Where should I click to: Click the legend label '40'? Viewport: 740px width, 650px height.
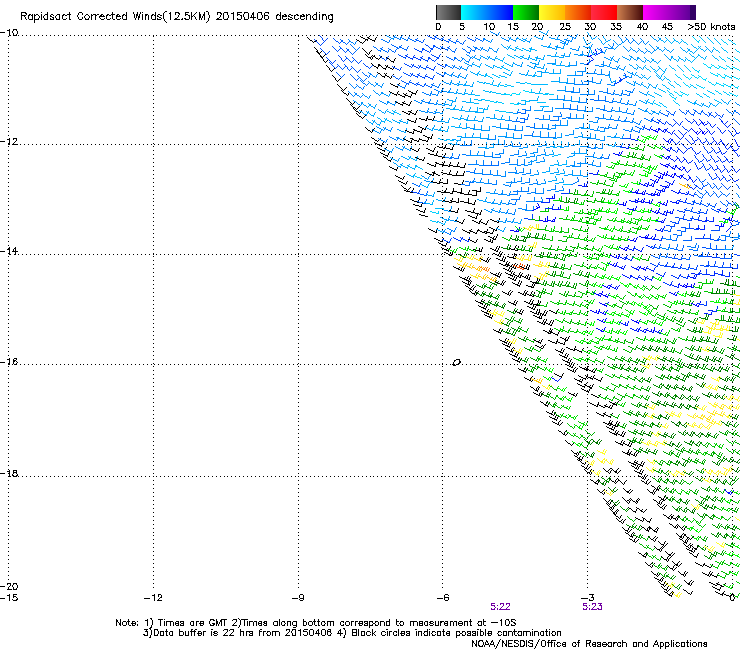click(642, 27)
